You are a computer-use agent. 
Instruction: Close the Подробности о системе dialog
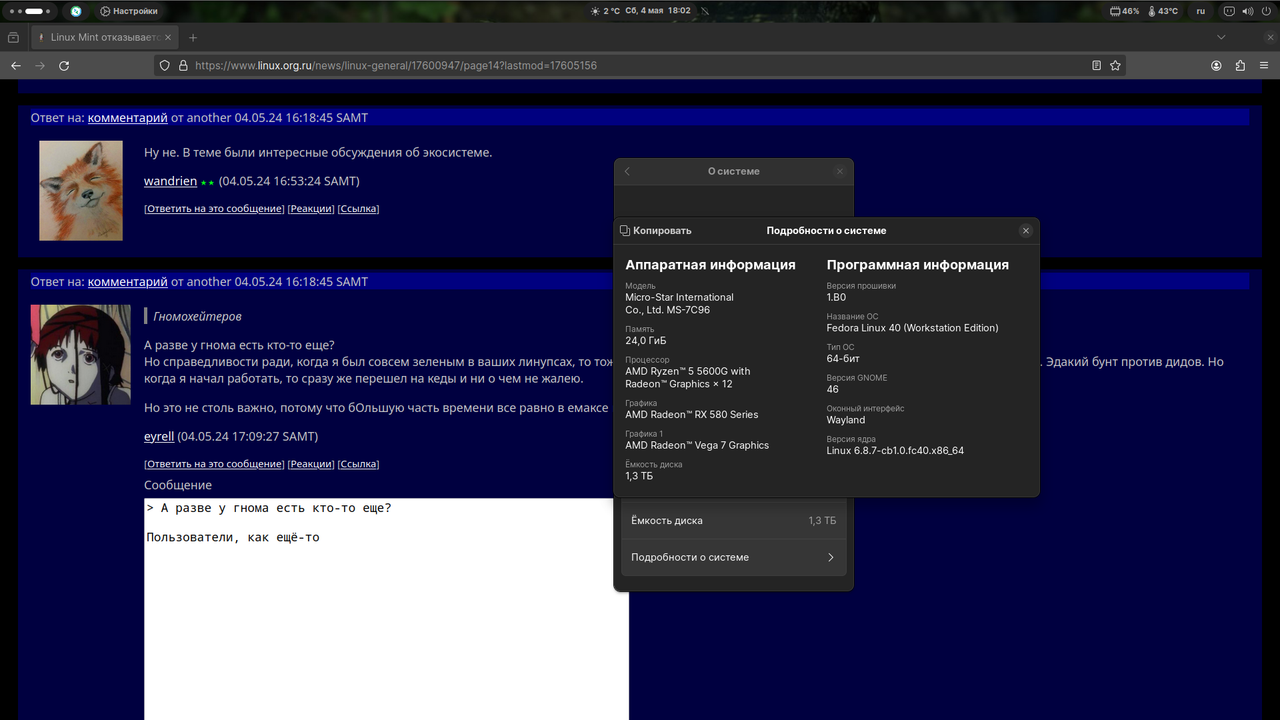click(x=1025, y=230)
